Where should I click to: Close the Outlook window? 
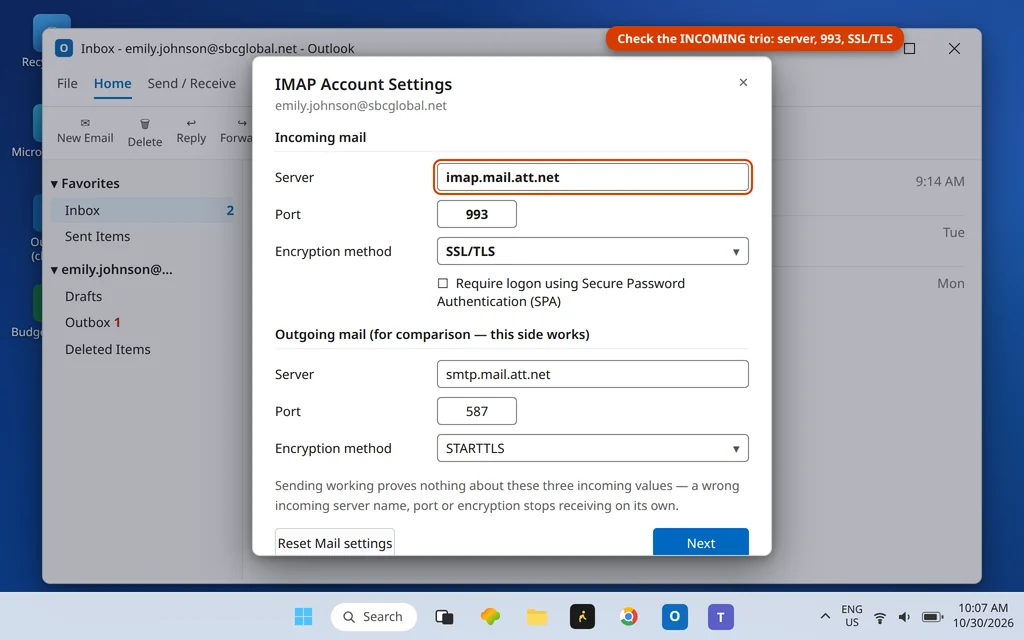click(x=954, y=48)
